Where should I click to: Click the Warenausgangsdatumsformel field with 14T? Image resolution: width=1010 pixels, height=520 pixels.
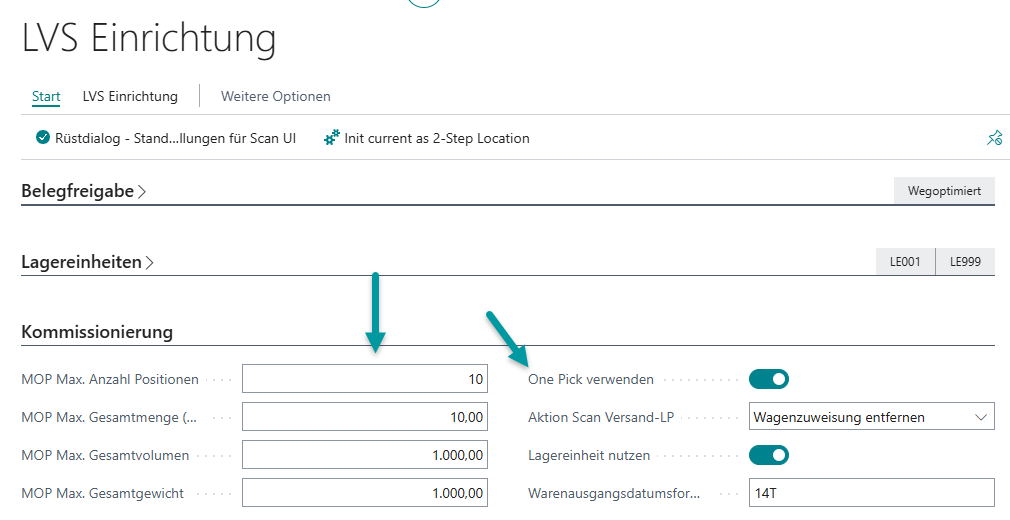871,493
